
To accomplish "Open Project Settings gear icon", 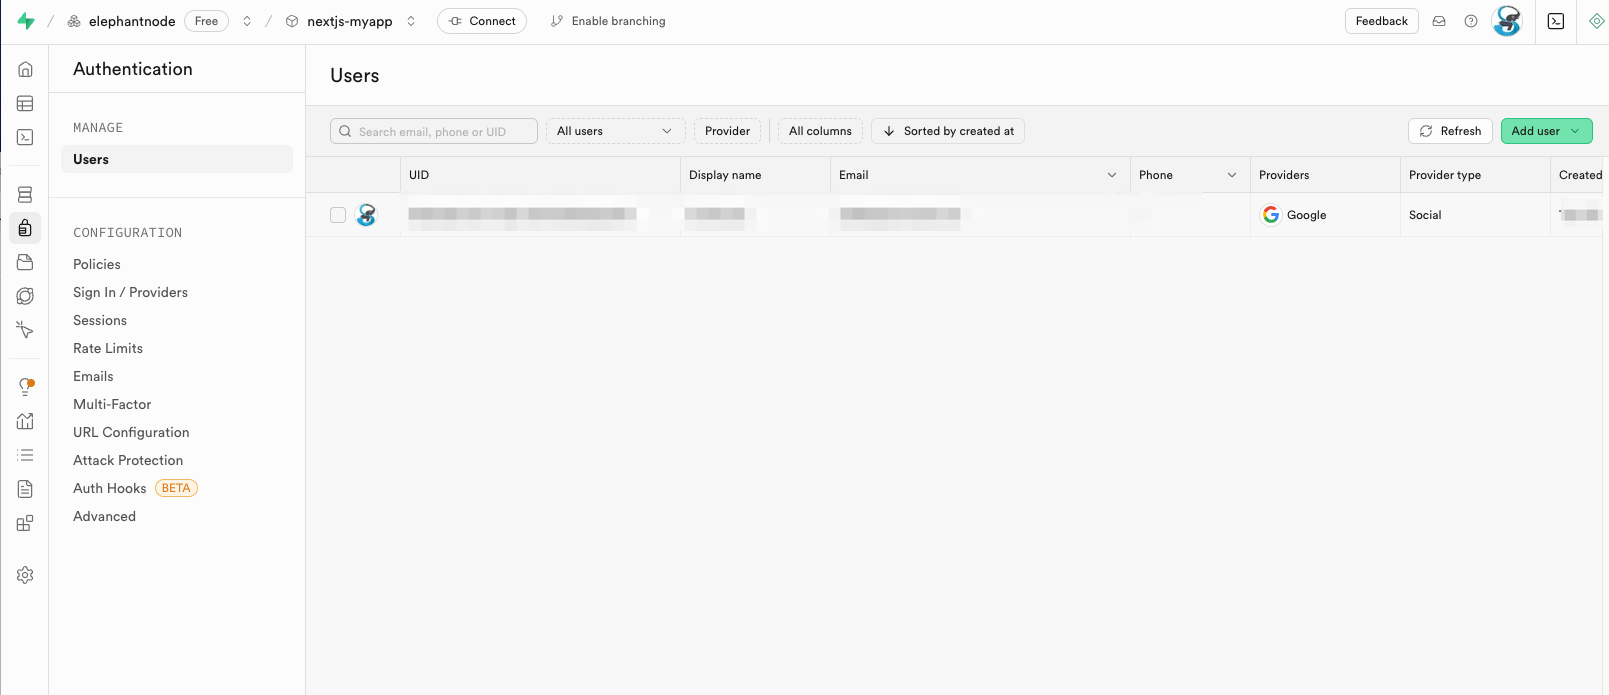I will coord(25,575).
